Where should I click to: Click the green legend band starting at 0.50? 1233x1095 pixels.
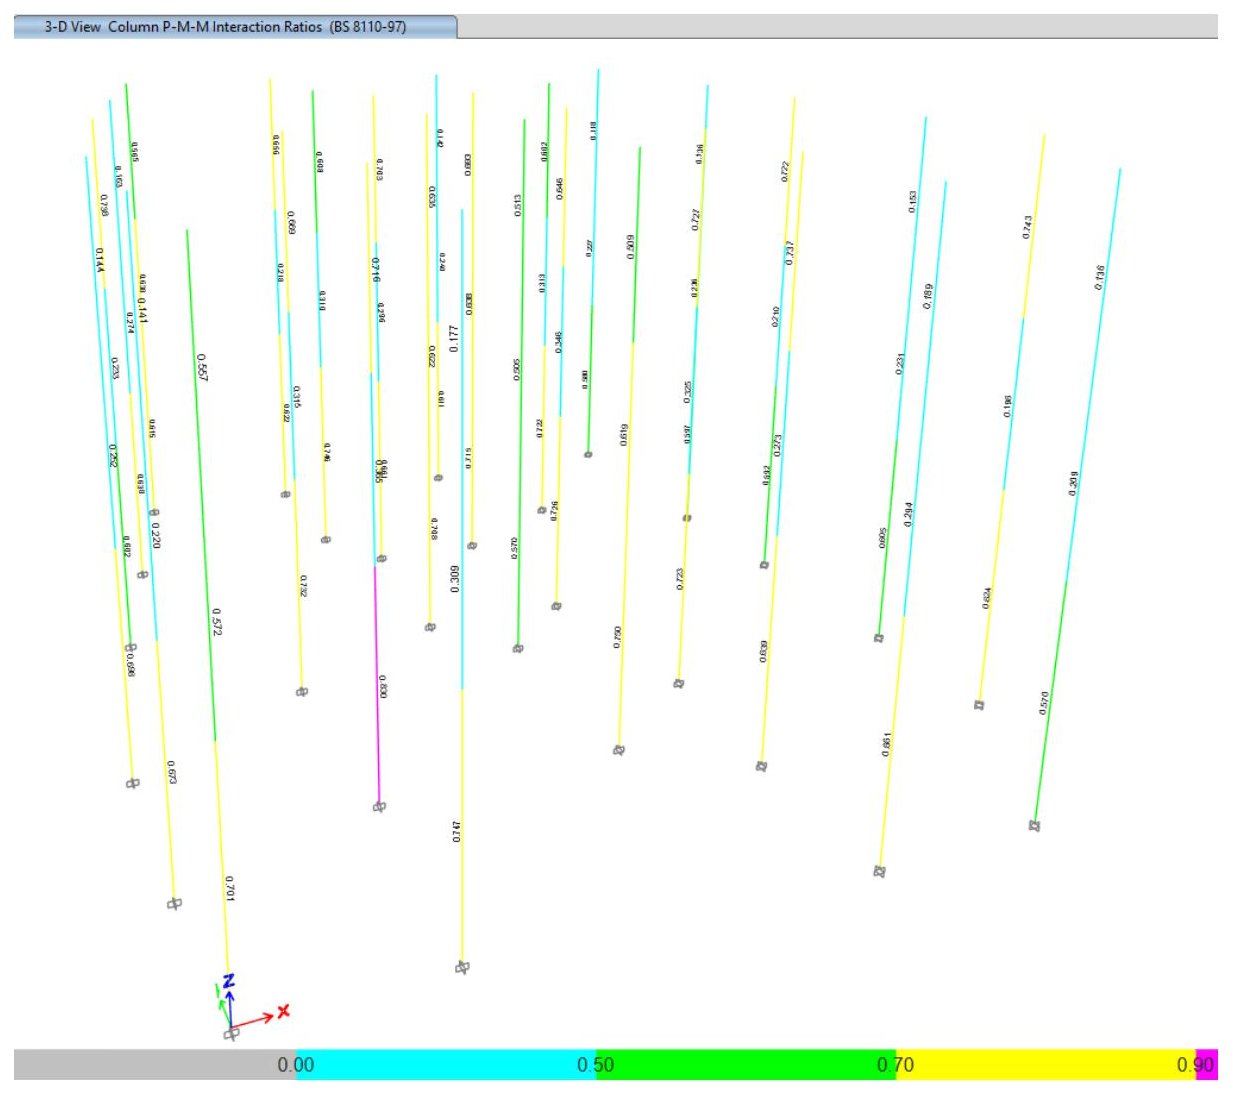tap(745, 1064)
